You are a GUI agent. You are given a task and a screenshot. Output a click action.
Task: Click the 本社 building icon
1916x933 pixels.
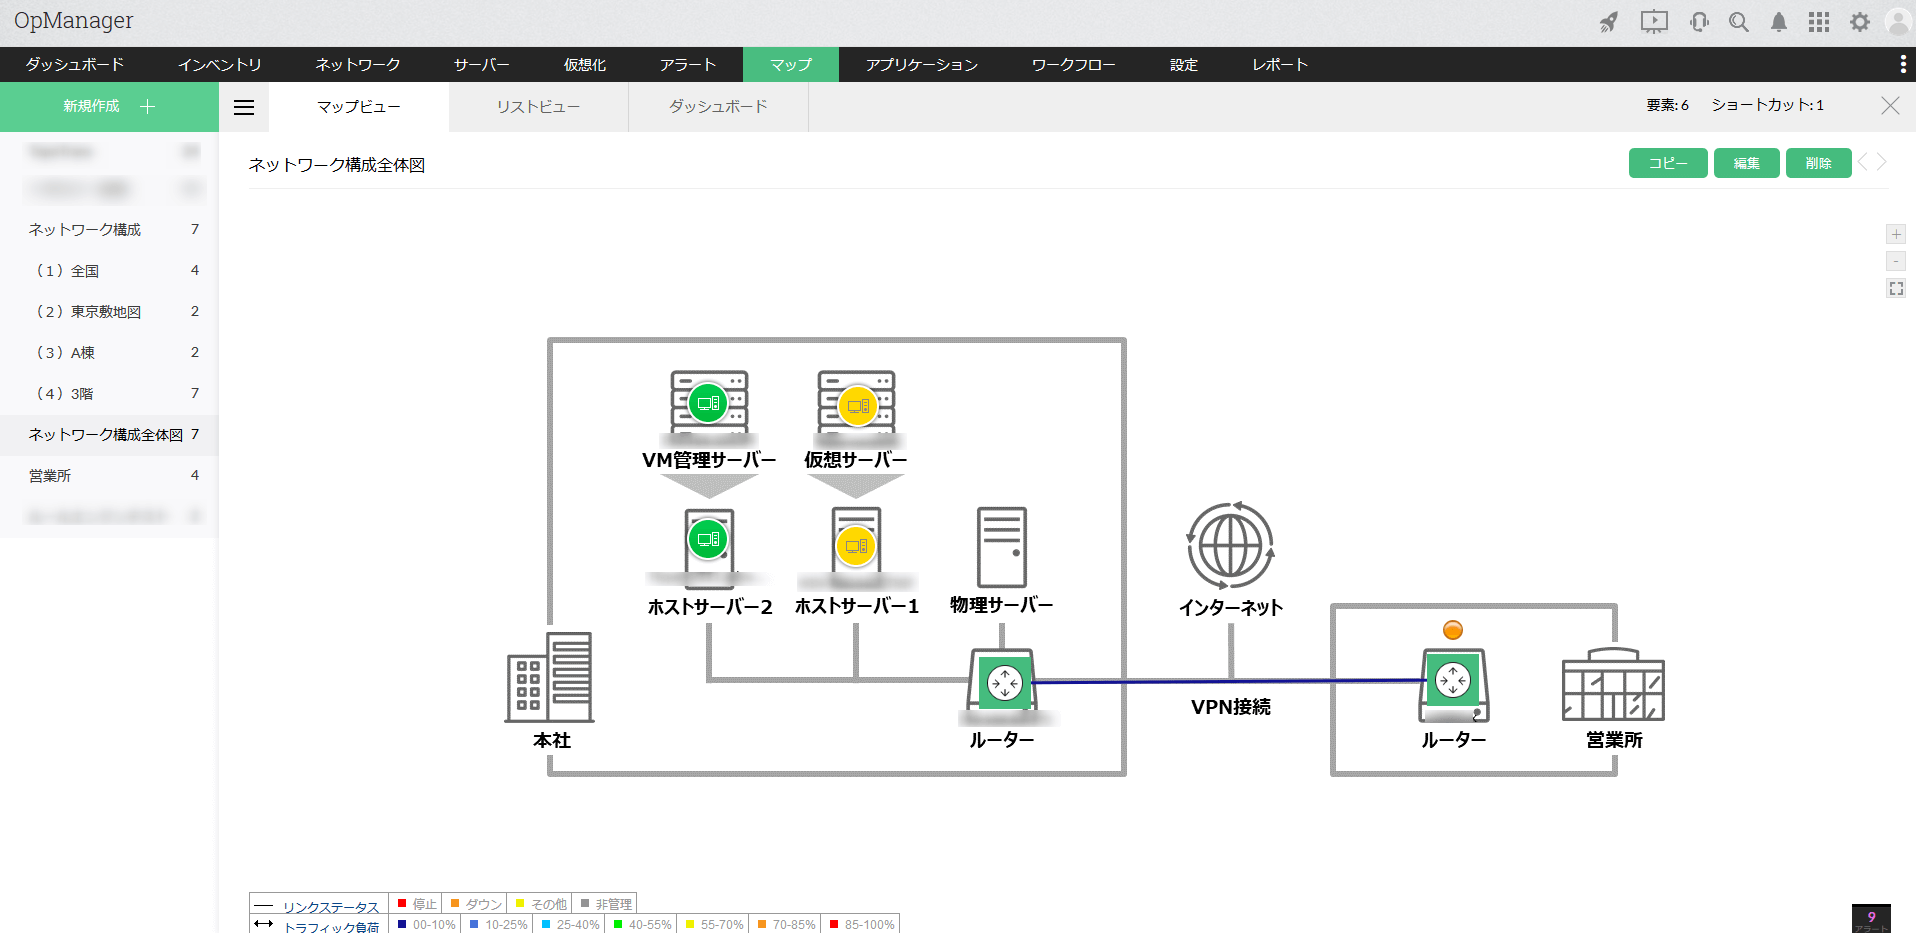(x=550, y=677)
